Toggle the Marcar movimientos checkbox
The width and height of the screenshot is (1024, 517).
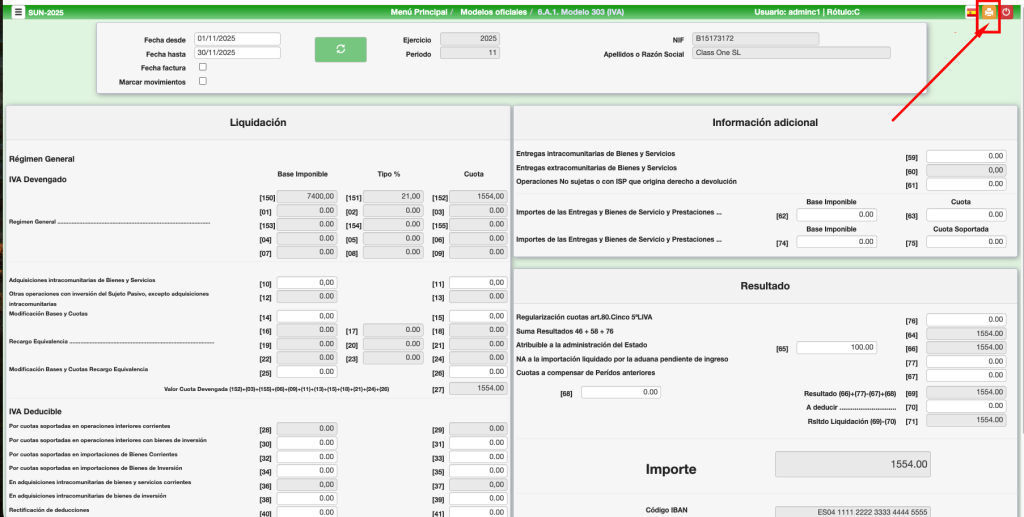[x=203, y=82]
